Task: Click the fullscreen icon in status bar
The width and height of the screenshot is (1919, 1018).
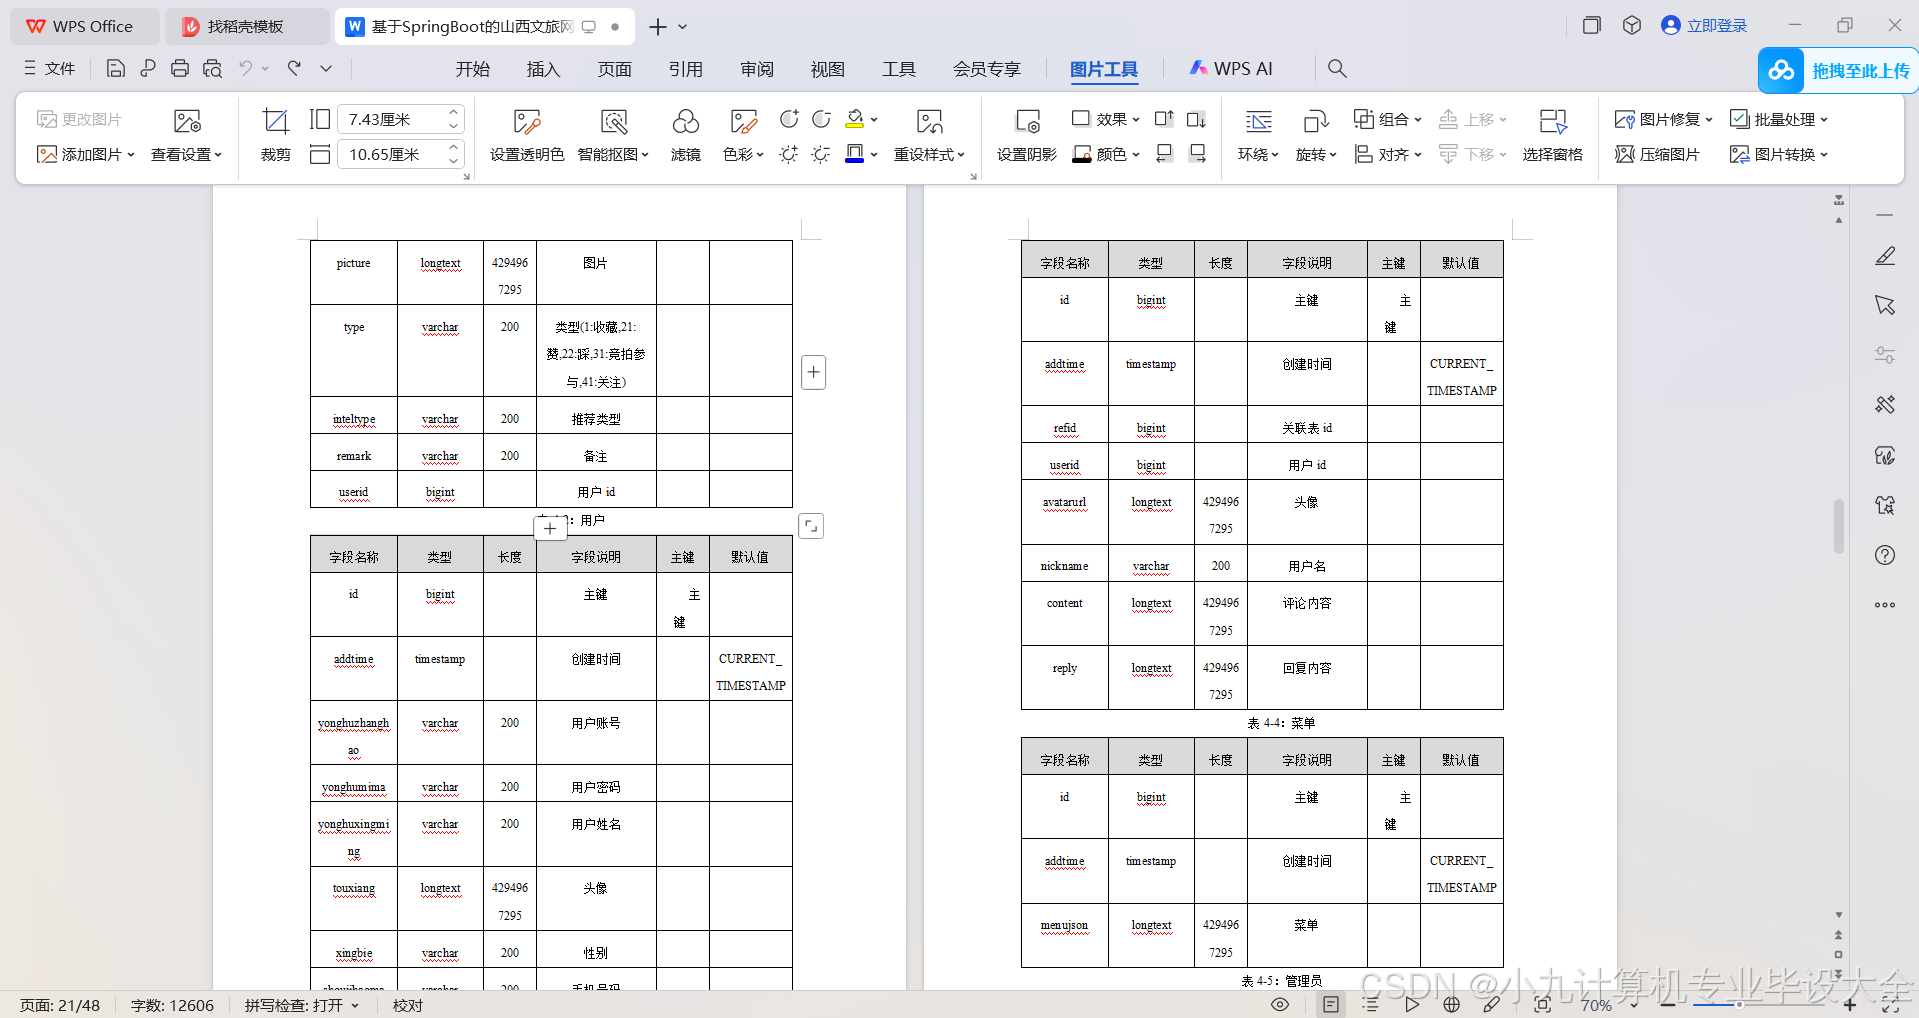Action: [1890, 1005]
